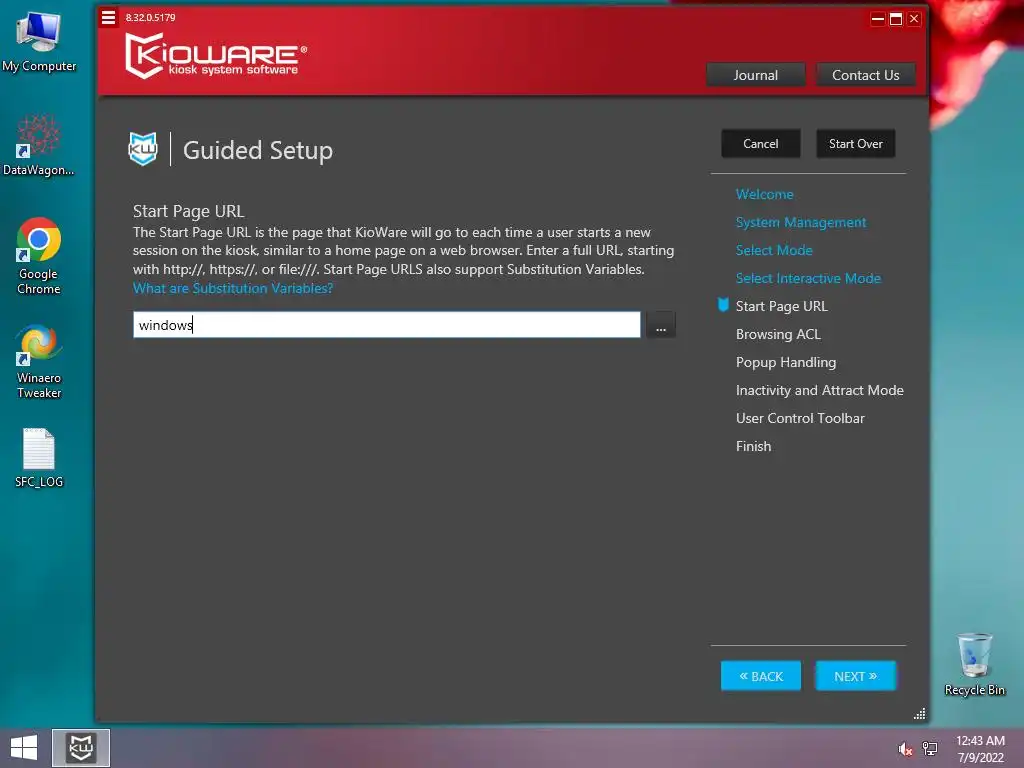Click the Start Page URL heading text
The width and height of the screenshot is (1024, 768).
pyautogui.click(x=189, y=211)
